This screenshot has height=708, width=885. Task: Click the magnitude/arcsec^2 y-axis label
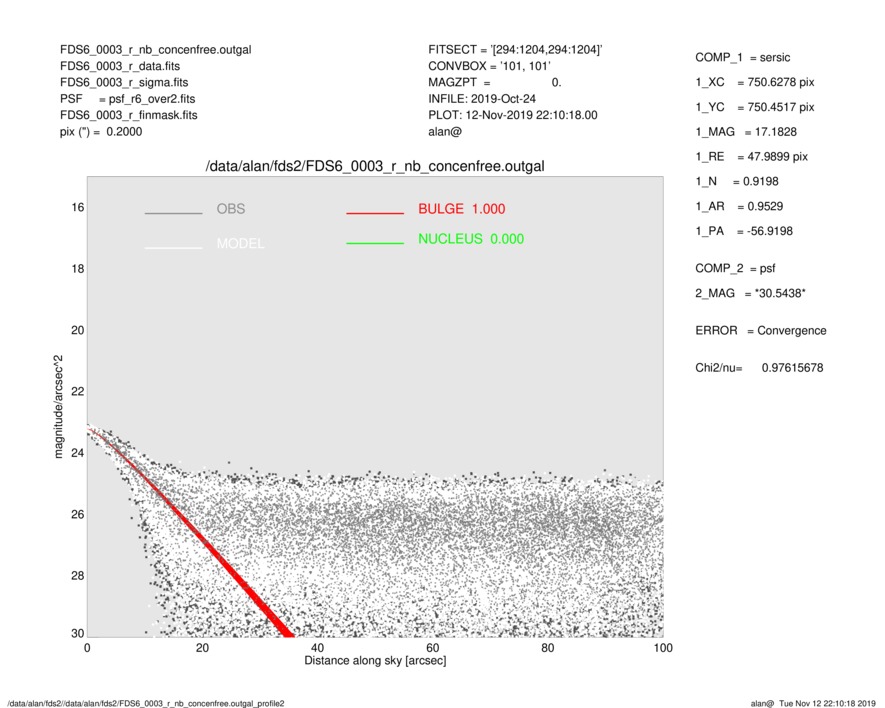coord(58,407)
